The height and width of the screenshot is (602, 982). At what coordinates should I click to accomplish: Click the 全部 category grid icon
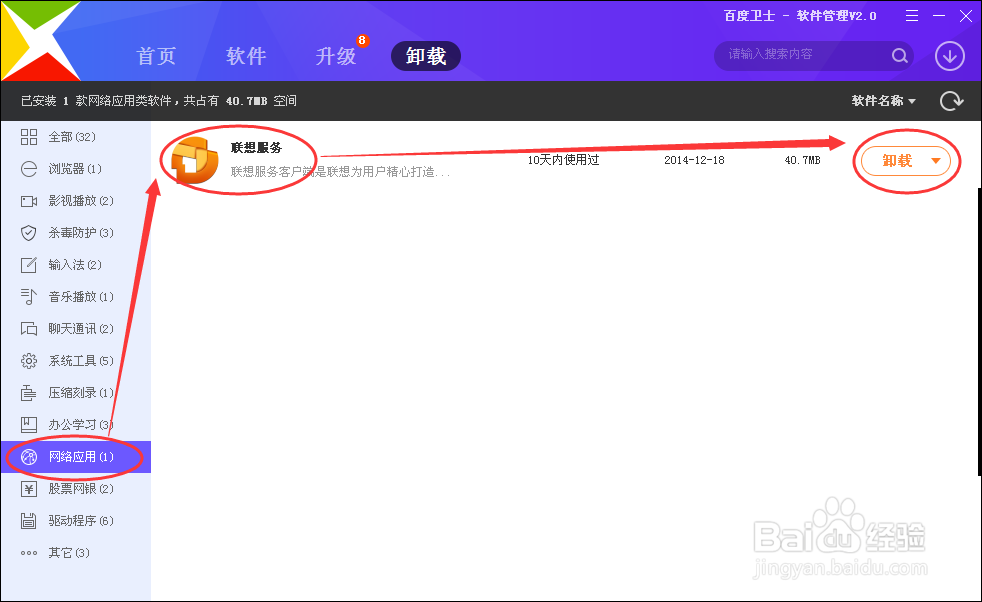[x=29, y=137]
